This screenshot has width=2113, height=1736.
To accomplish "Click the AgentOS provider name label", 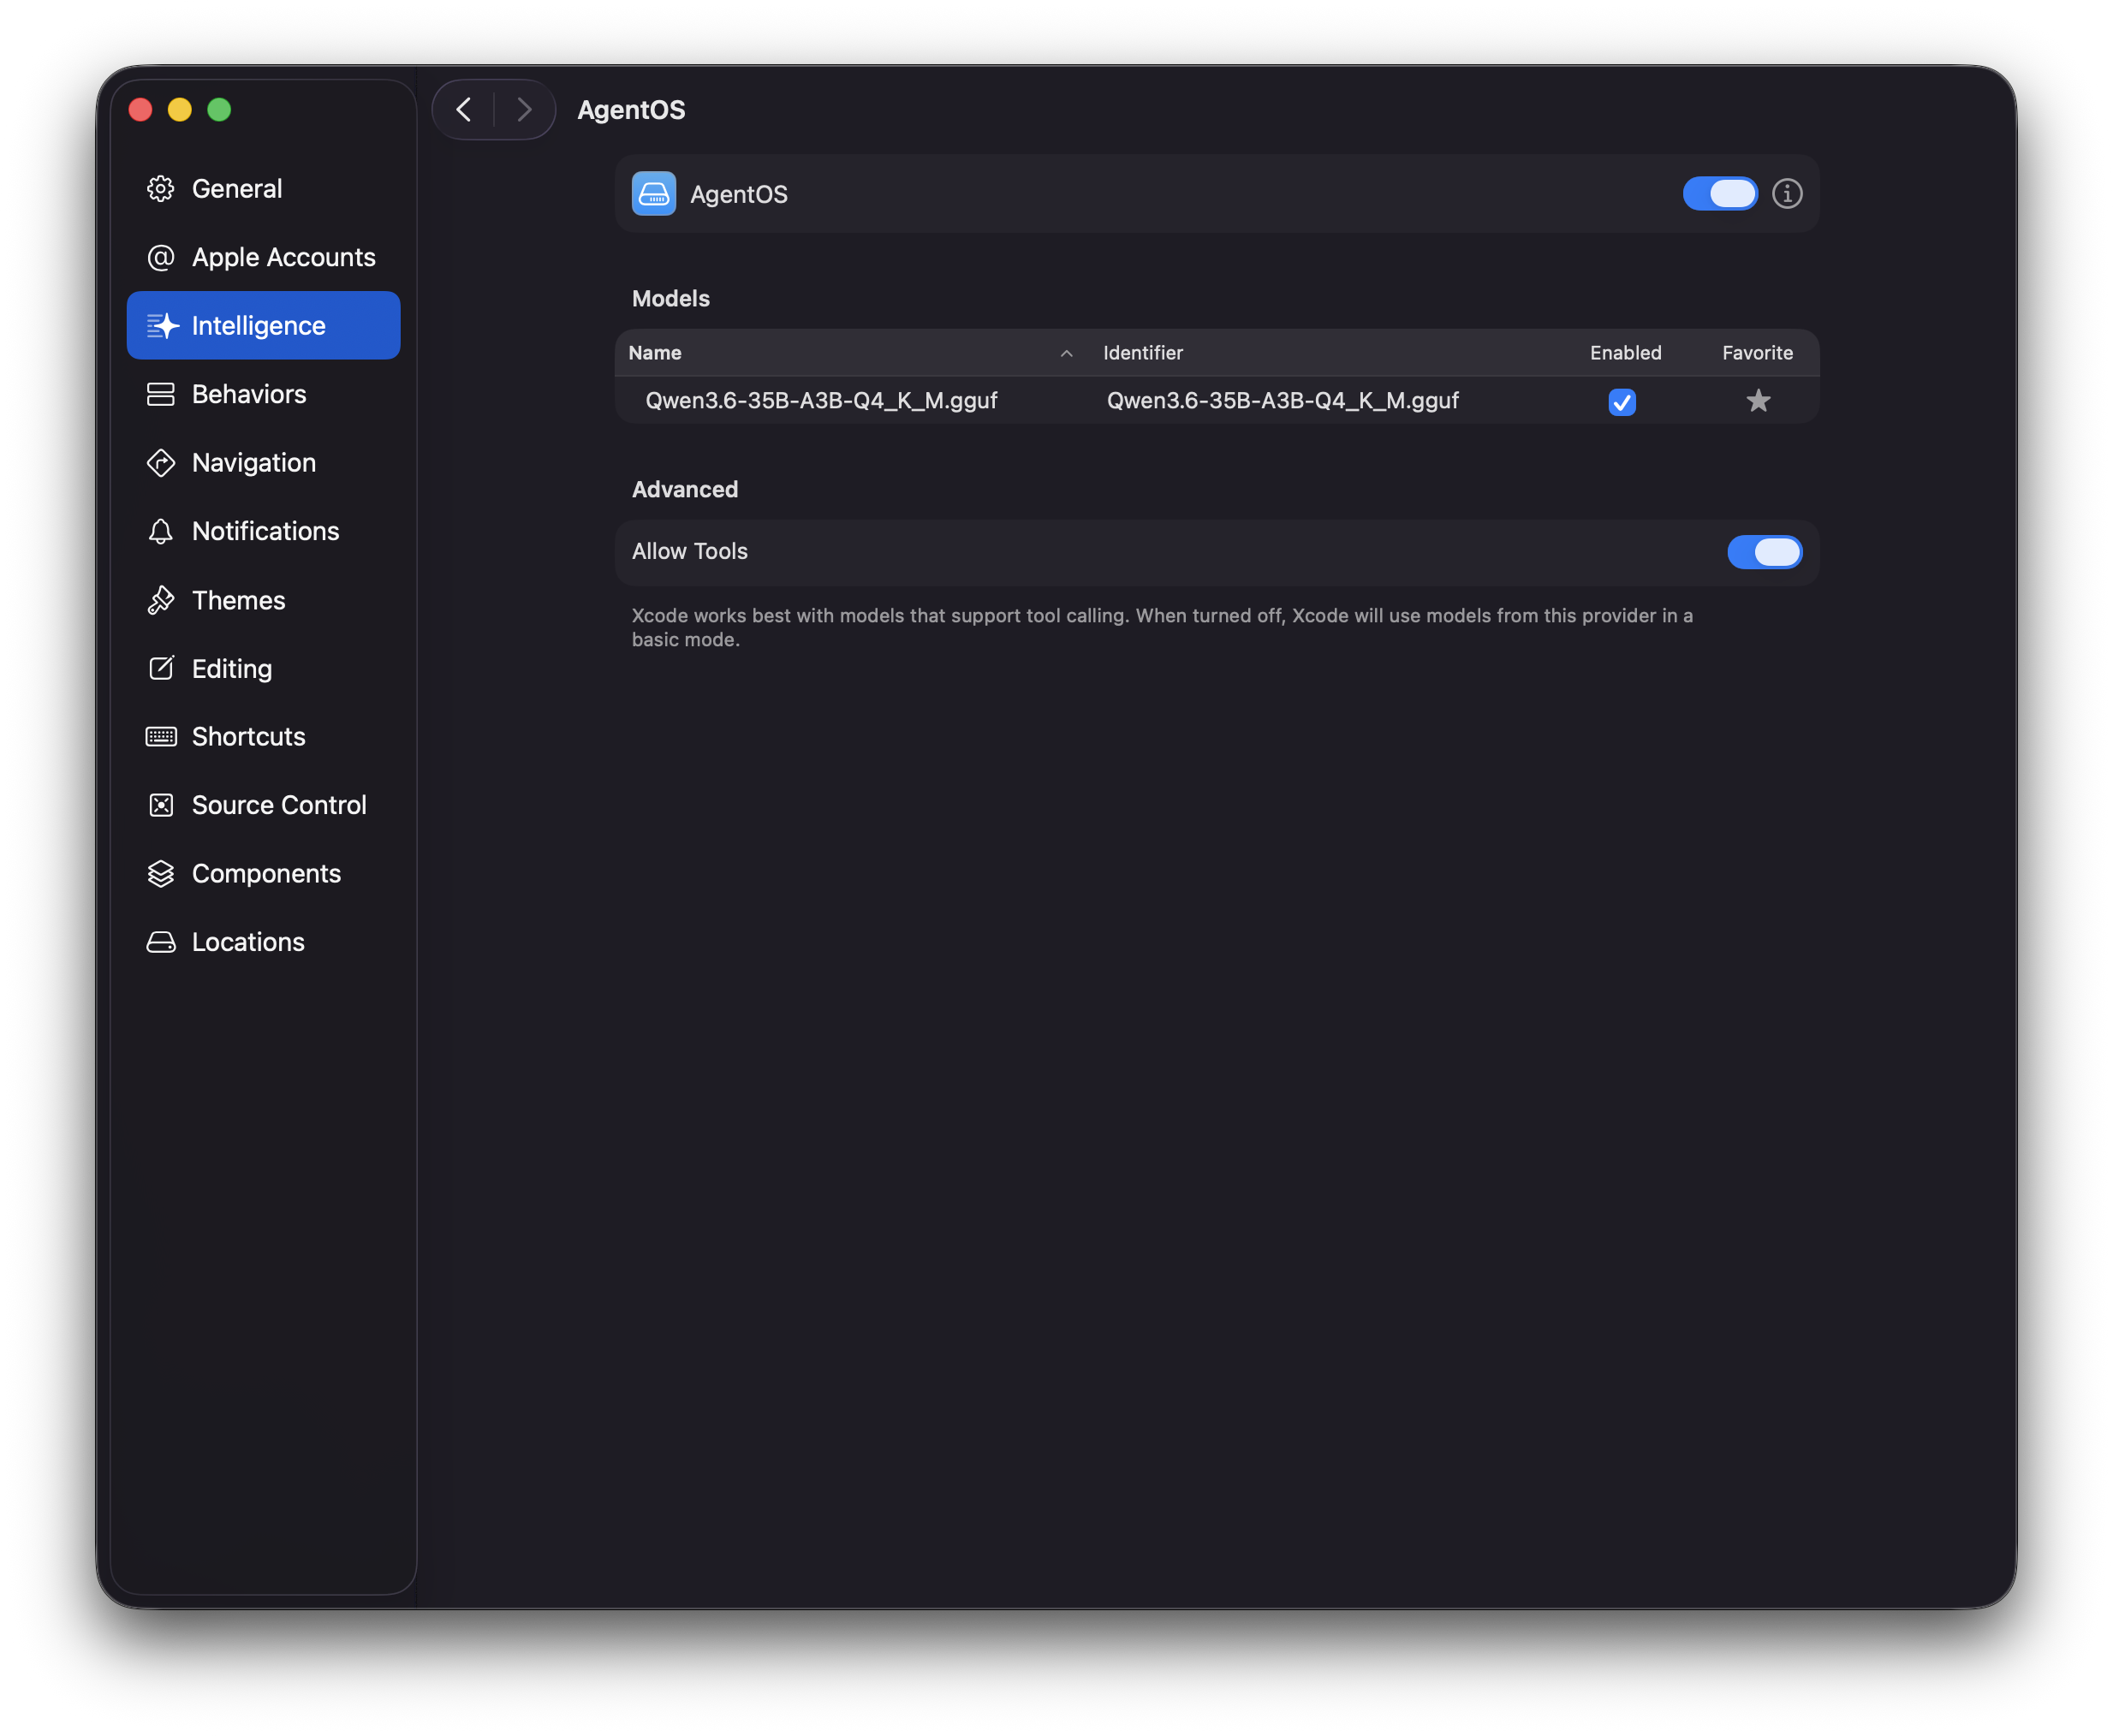I will click(x=739, y=194).
